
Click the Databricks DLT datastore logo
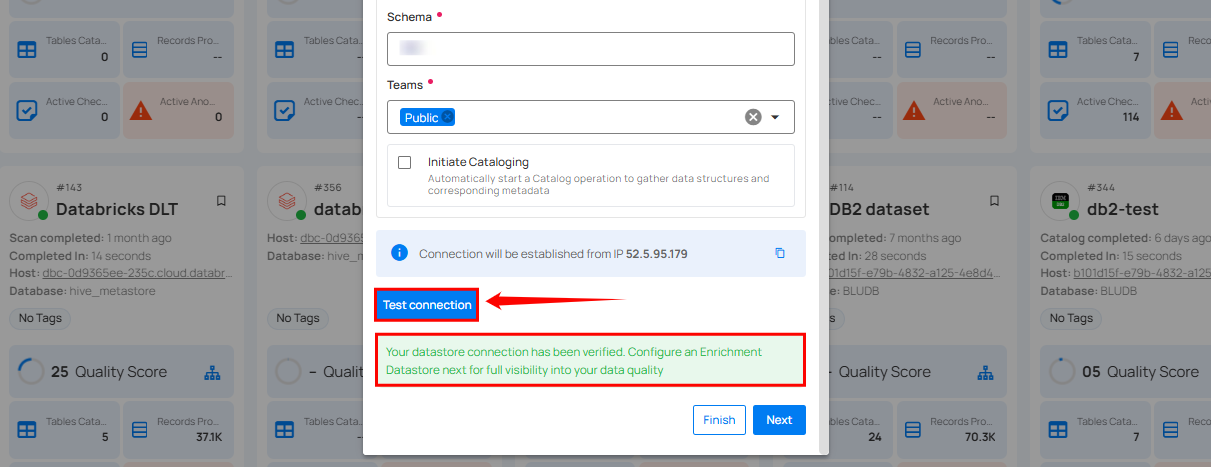pyautogui.click(x=30, y=201)
